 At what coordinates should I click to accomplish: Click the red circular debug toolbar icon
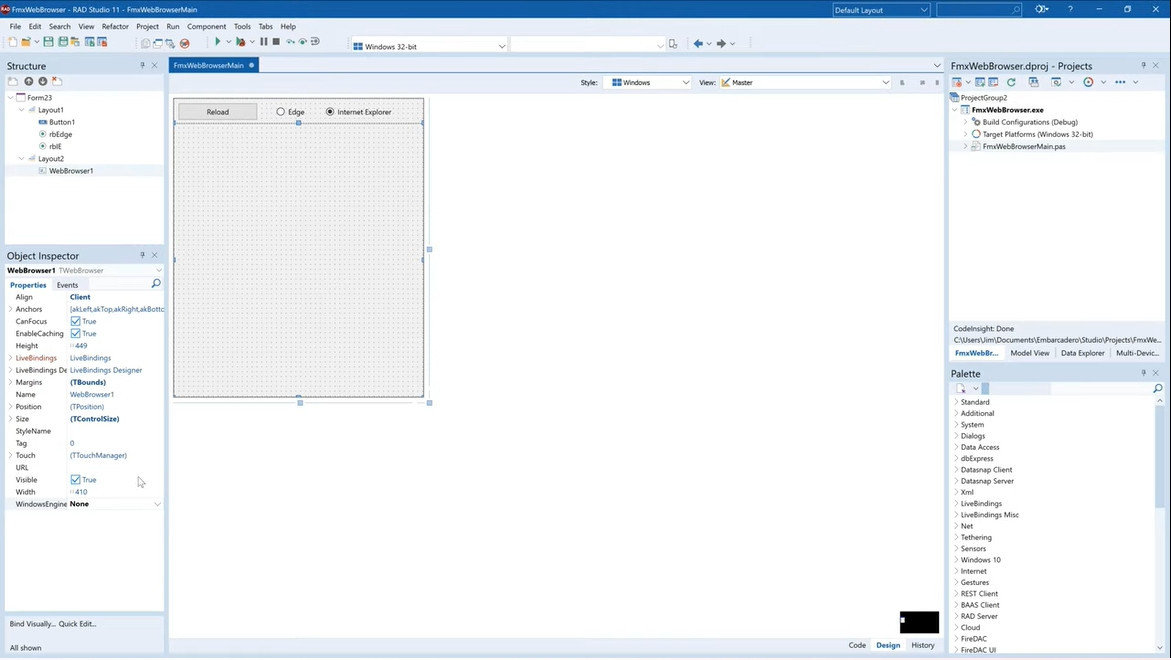184,43
